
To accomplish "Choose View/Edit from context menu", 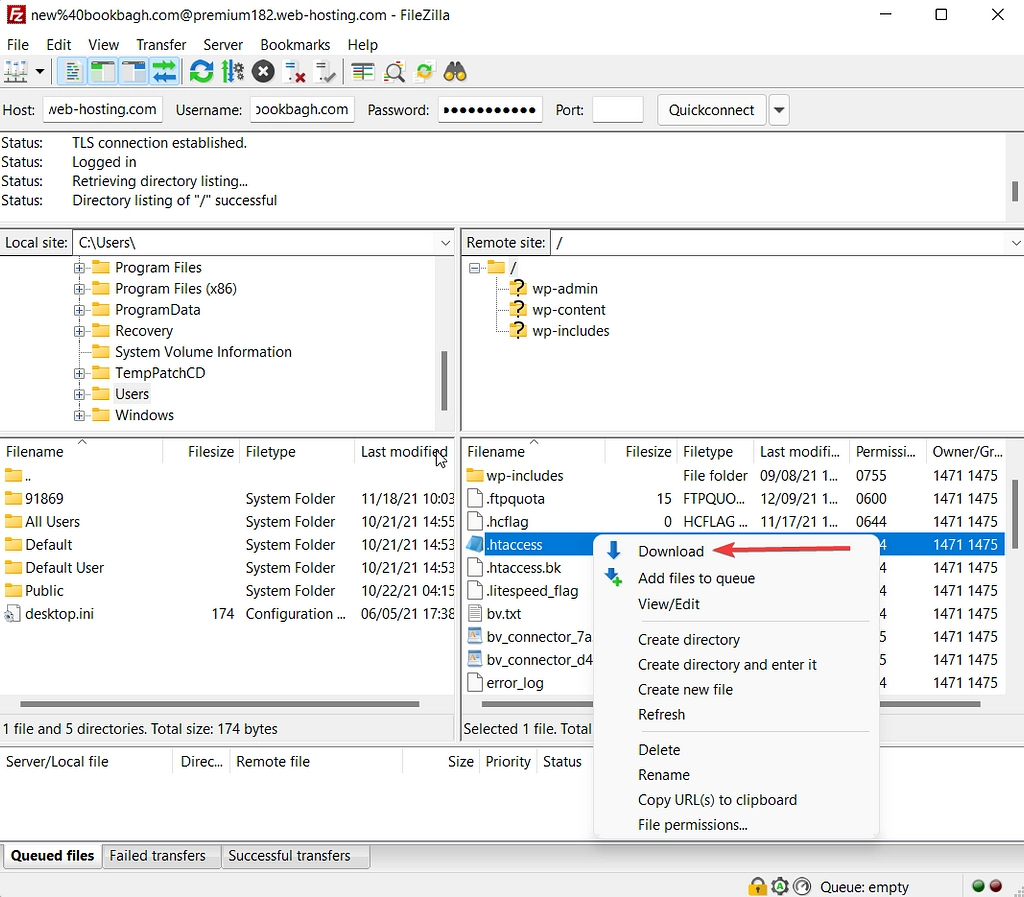I will point(669,605).
